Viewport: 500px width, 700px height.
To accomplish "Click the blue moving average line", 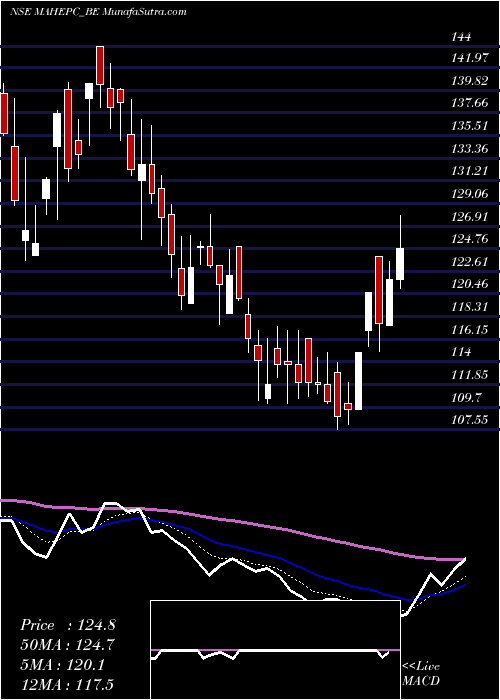I will pos(232,546).
